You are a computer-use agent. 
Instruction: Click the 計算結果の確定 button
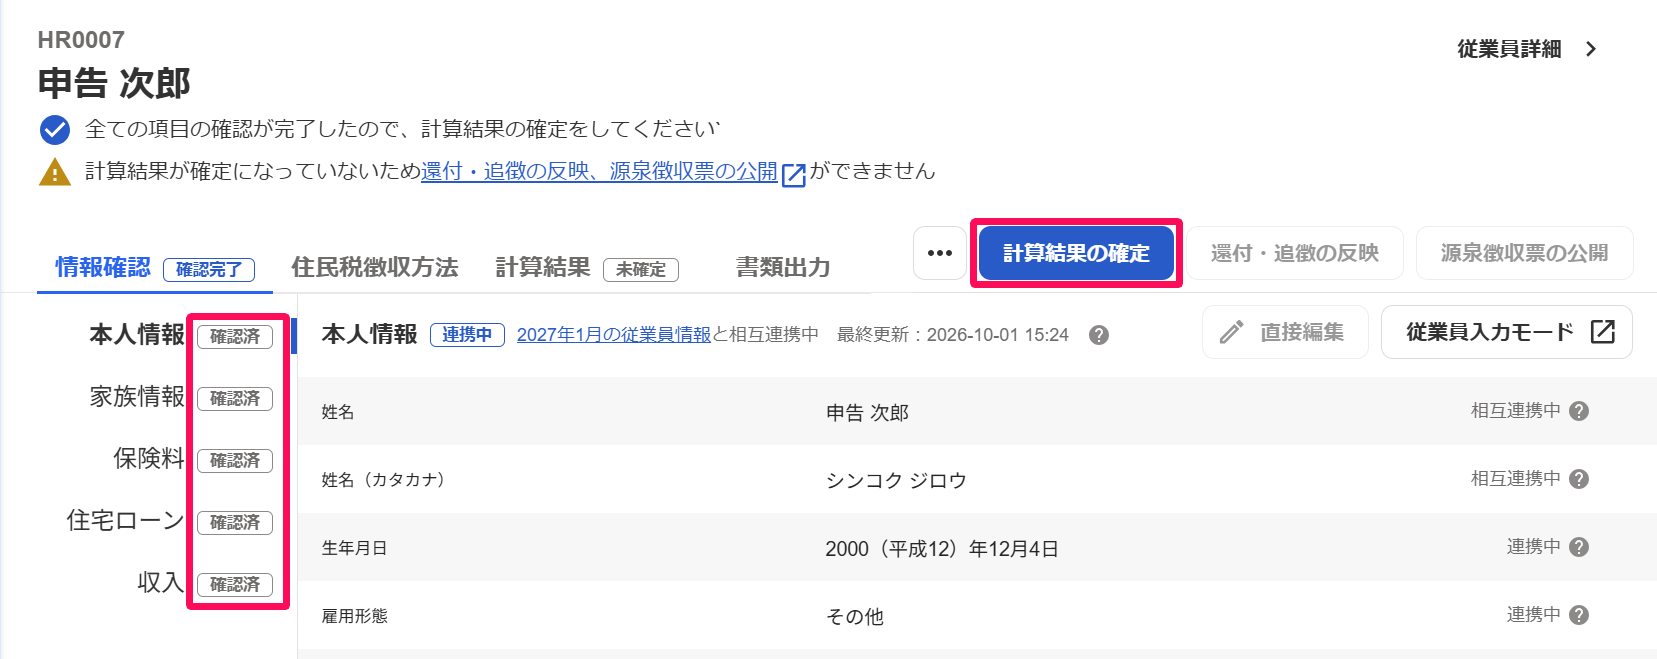click(x=1076, y=253)
